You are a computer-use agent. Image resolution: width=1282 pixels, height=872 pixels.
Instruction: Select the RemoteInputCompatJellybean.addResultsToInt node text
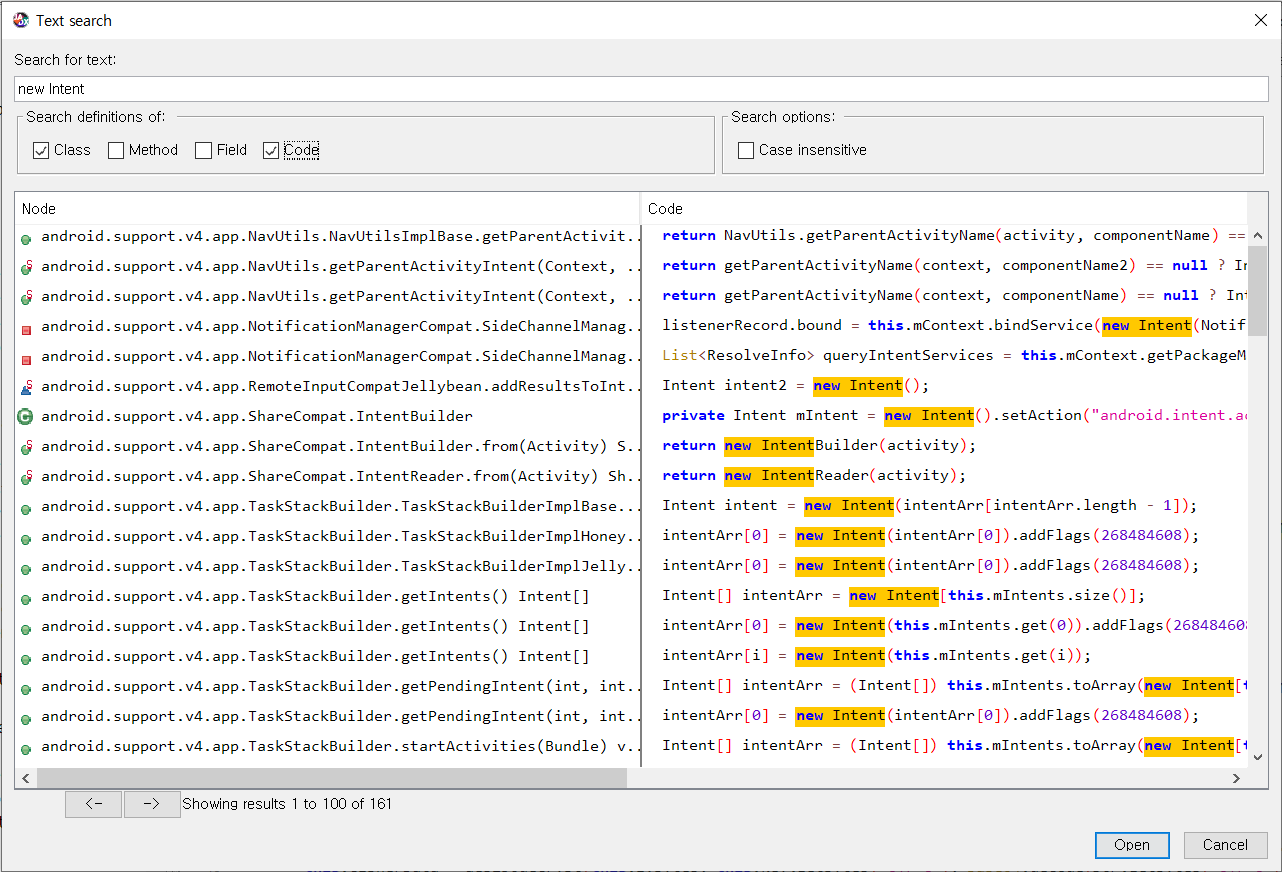pyautogui.click(x=342, y=386)
